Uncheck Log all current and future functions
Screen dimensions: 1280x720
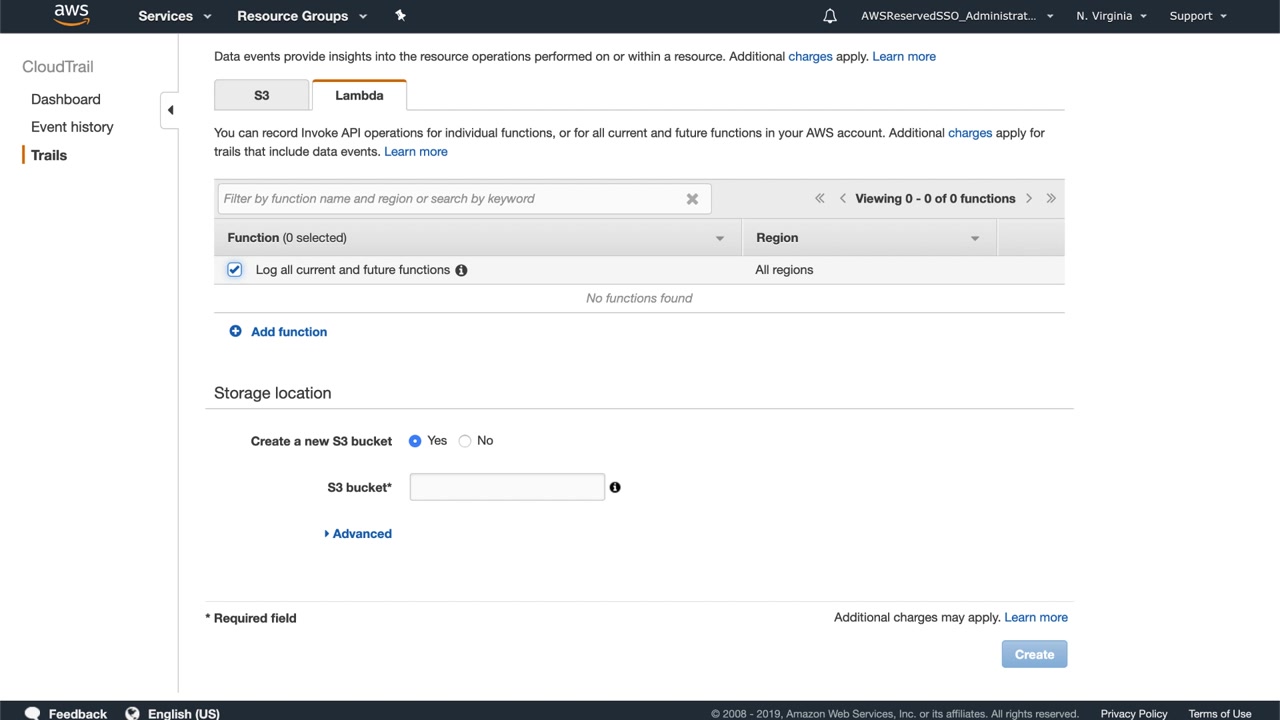tap(234, 270)
